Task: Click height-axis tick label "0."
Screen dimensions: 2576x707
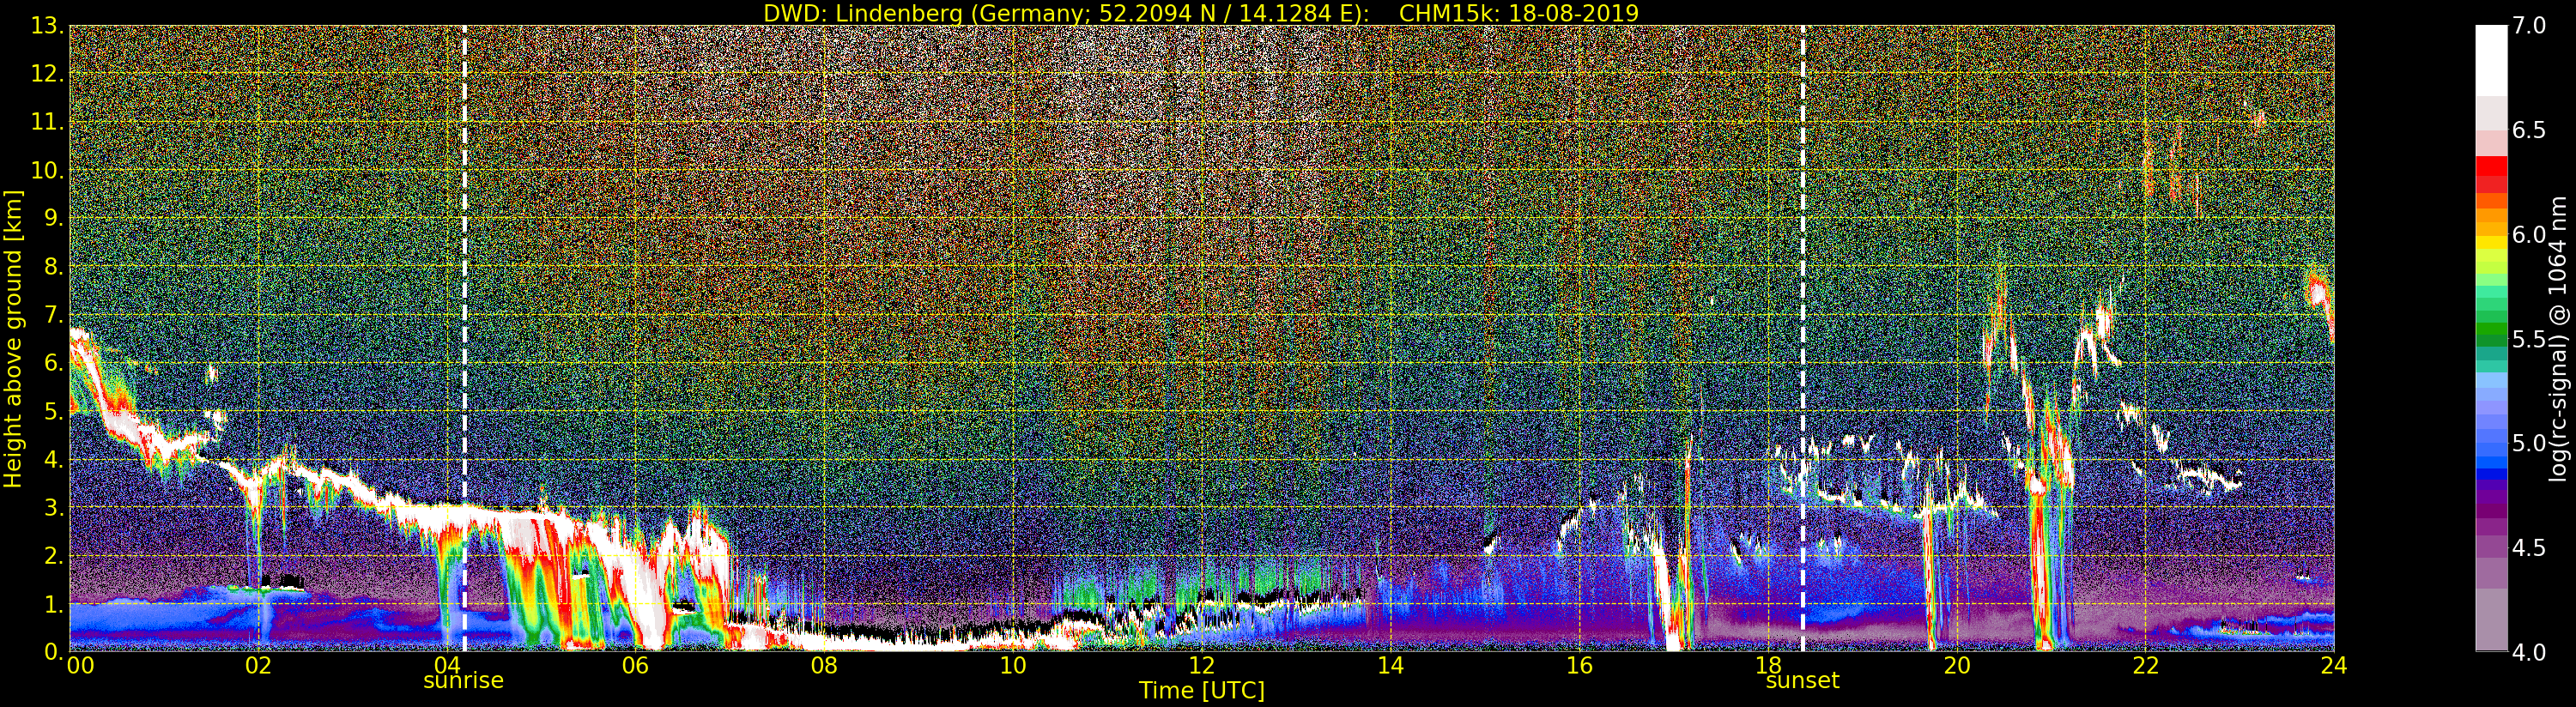Action: pyautogui.click(x=53, y=652)
